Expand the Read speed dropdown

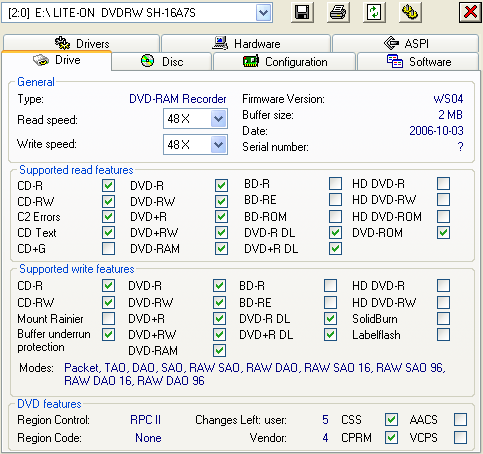pyautogui.click(x=218, y=119)
